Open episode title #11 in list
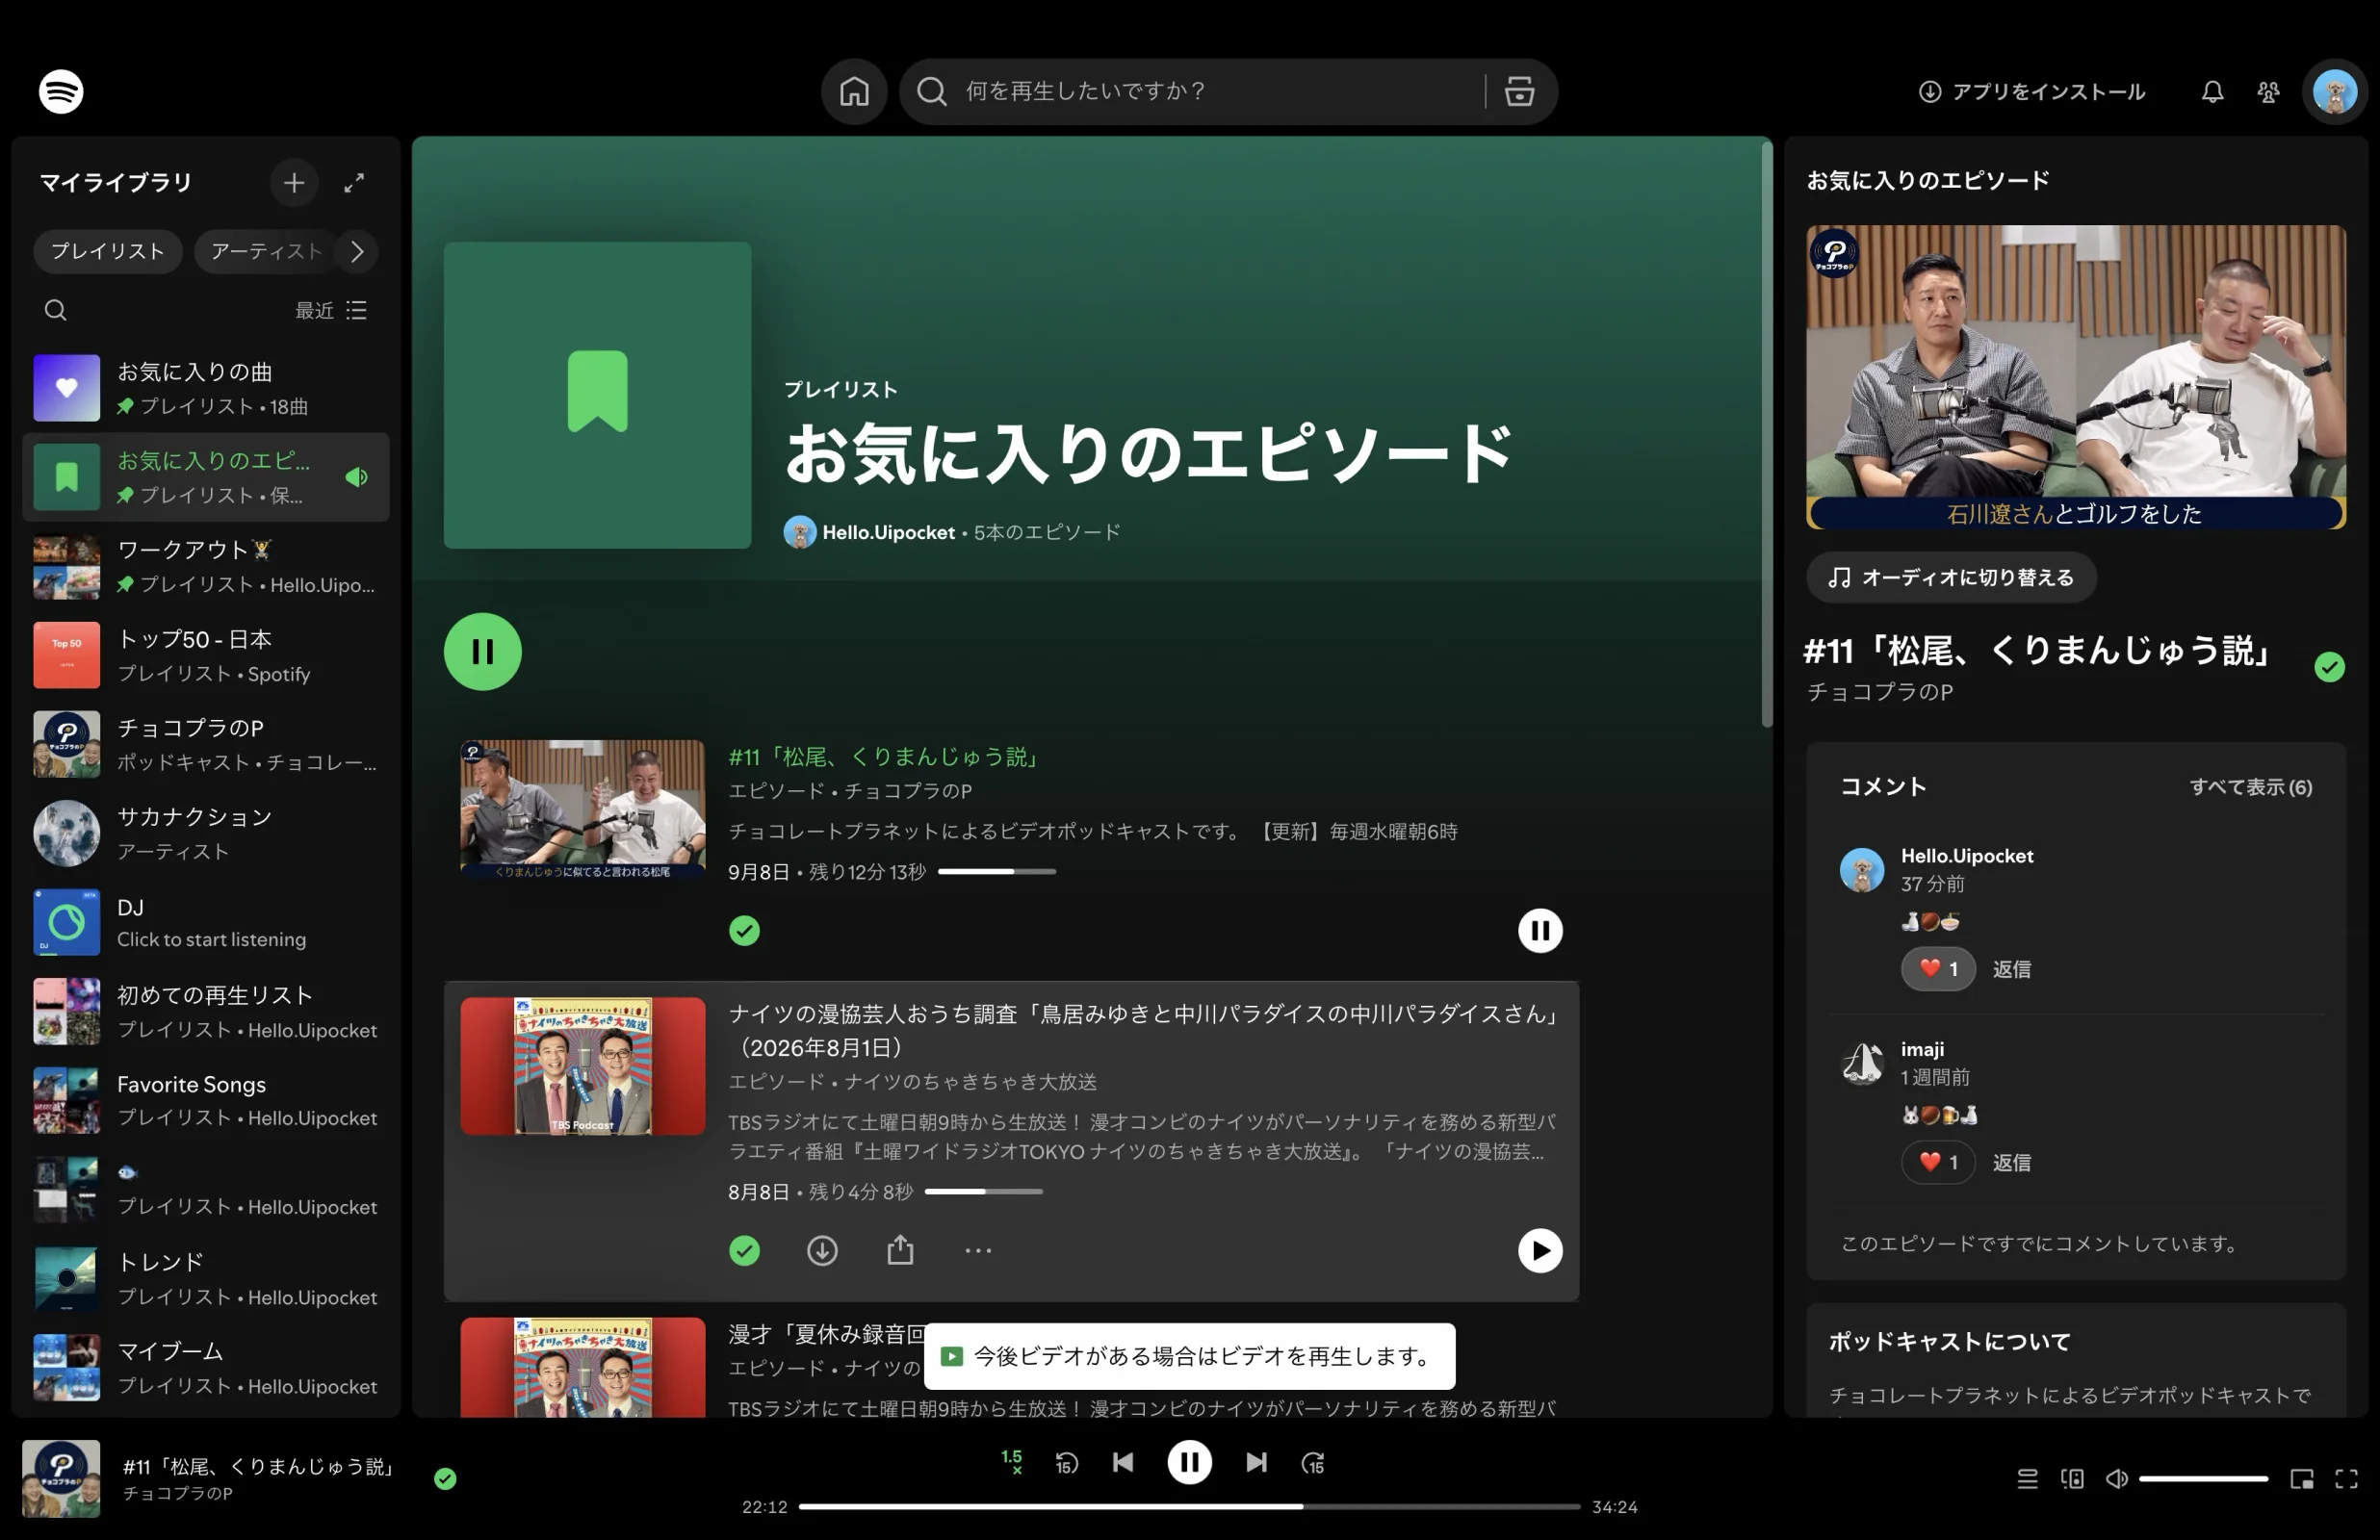Screen dimensions: 2380x1540 (x=886, y=757)
